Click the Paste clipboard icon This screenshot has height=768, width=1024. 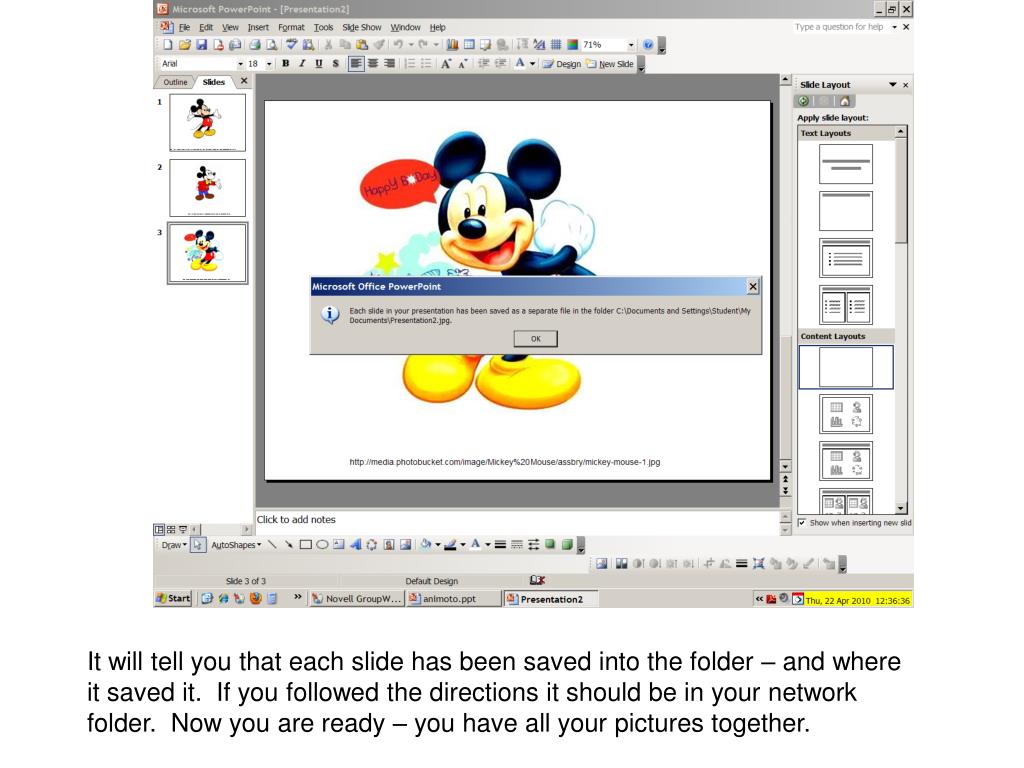coord(362,45)
